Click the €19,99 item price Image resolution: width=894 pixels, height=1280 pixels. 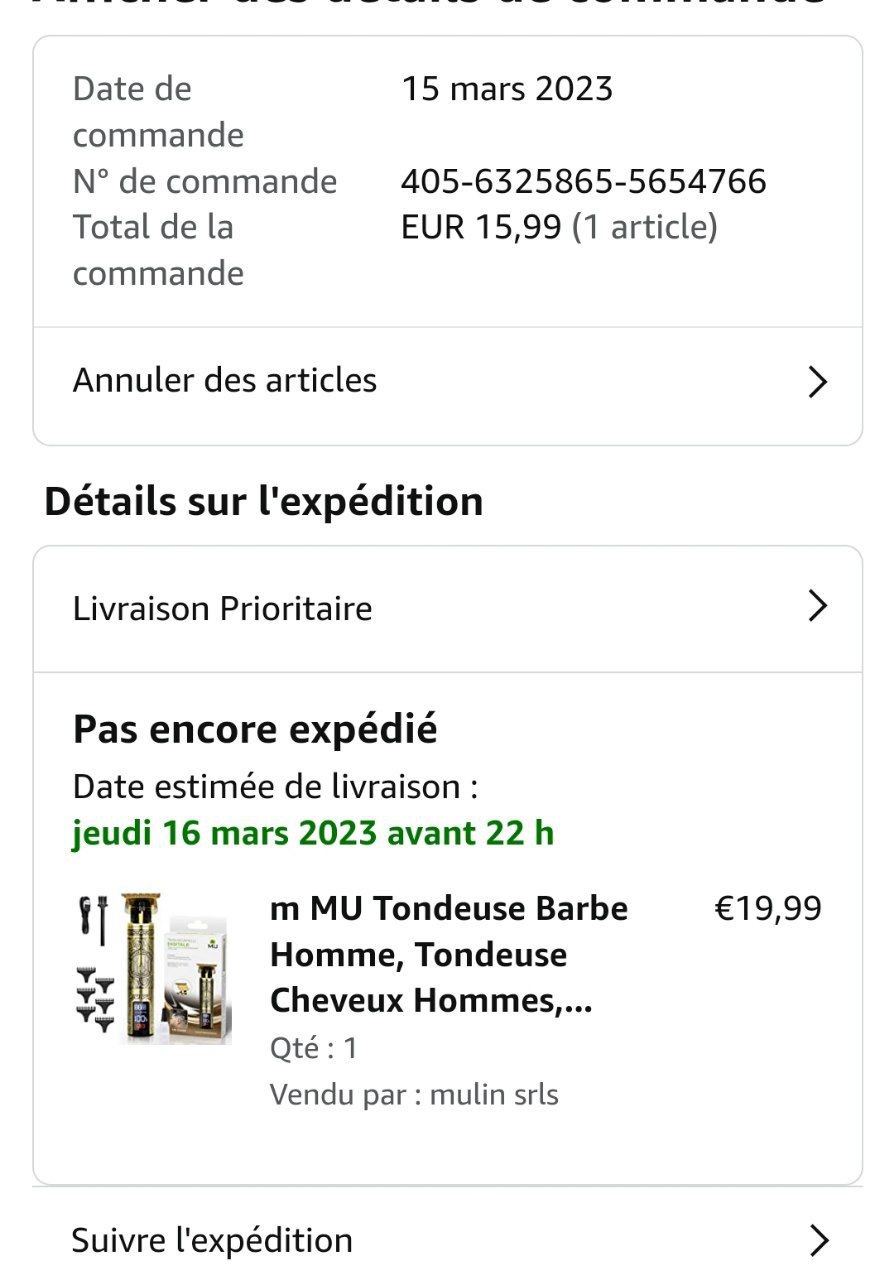coord(767,909)
